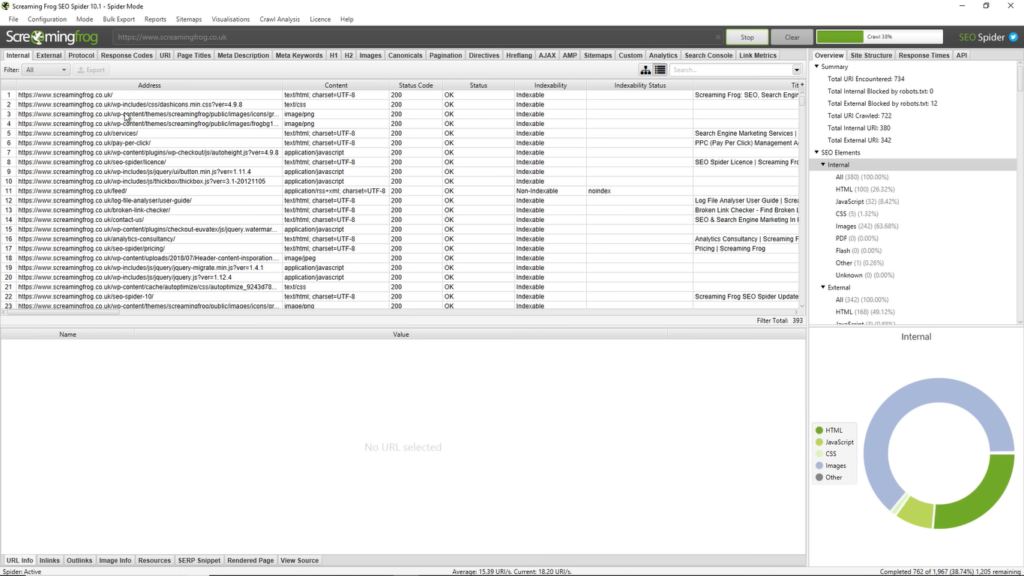The width and height of the screenshot is (1024, 576).
Task: Switch to tree view icon
Action: click(x=645, y=70)
